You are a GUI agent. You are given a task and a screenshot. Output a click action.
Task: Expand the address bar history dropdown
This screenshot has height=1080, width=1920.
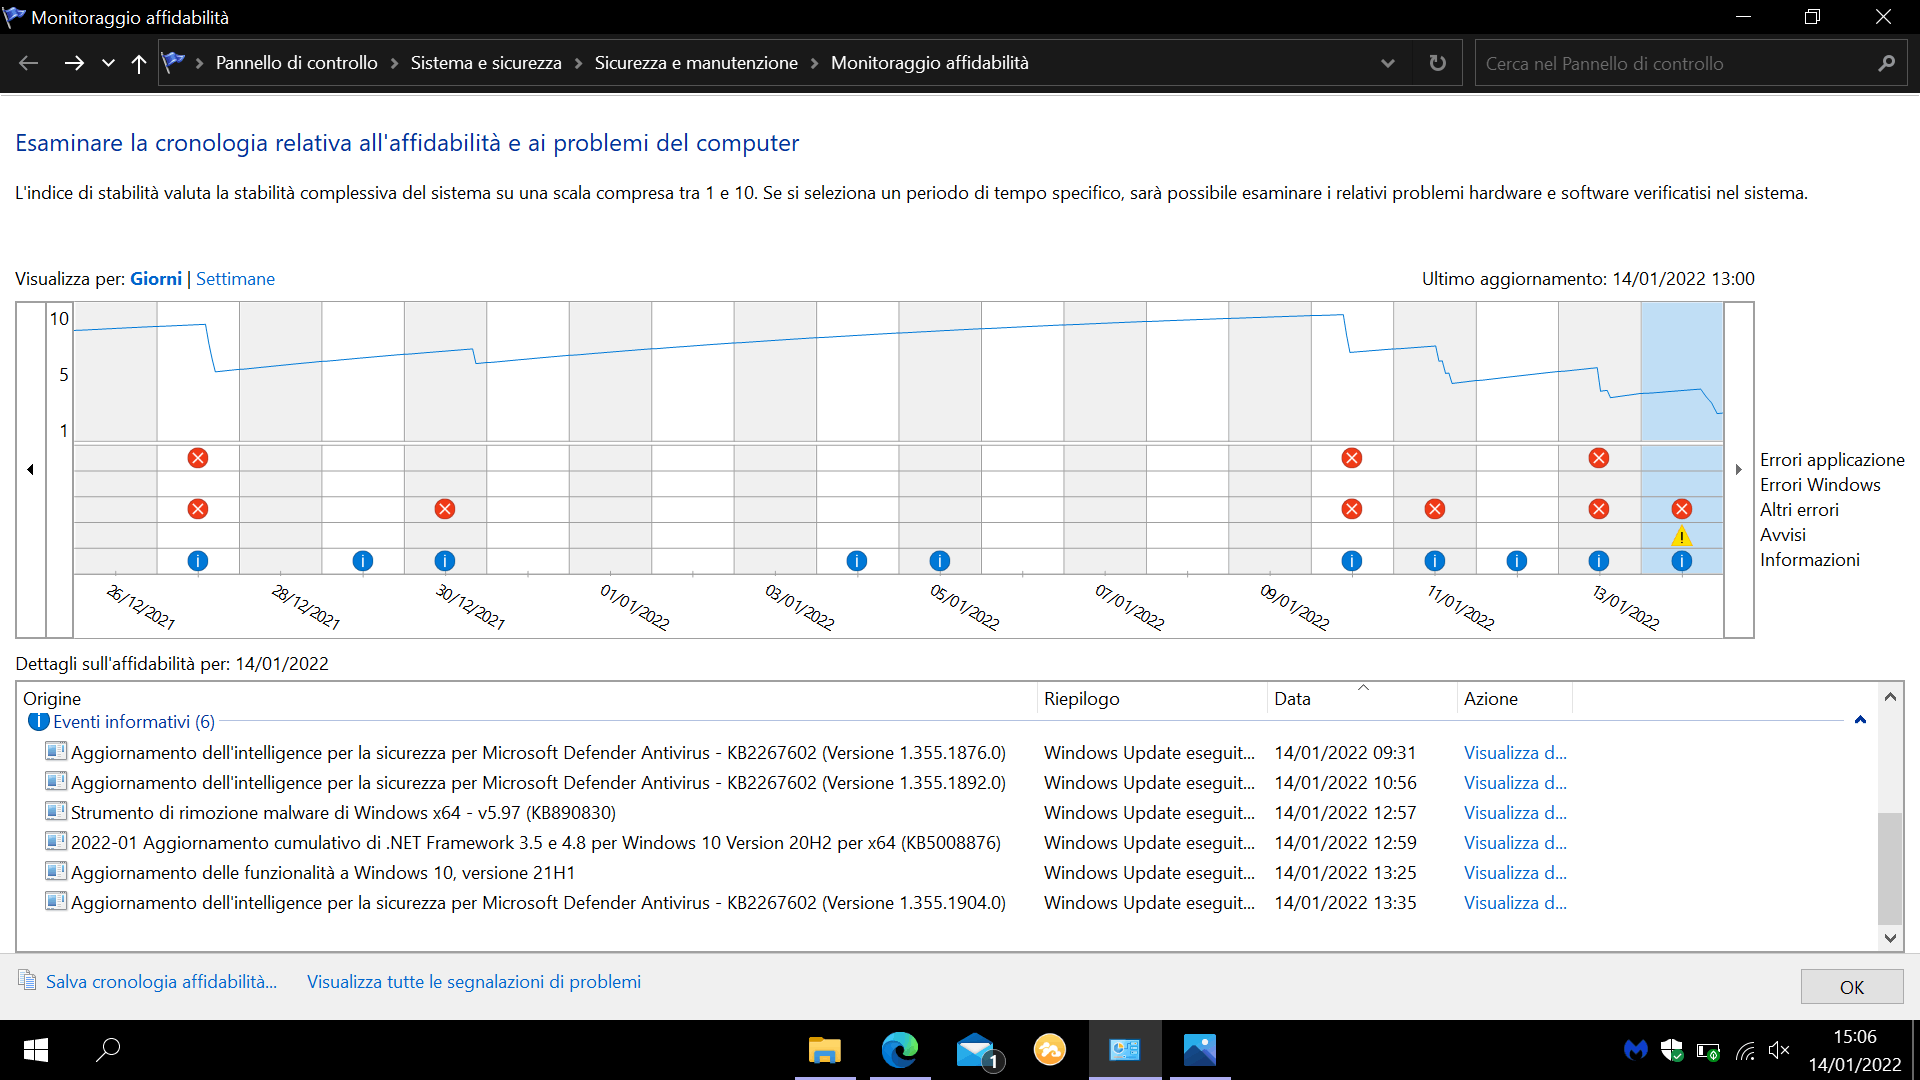coord(1387,63)
